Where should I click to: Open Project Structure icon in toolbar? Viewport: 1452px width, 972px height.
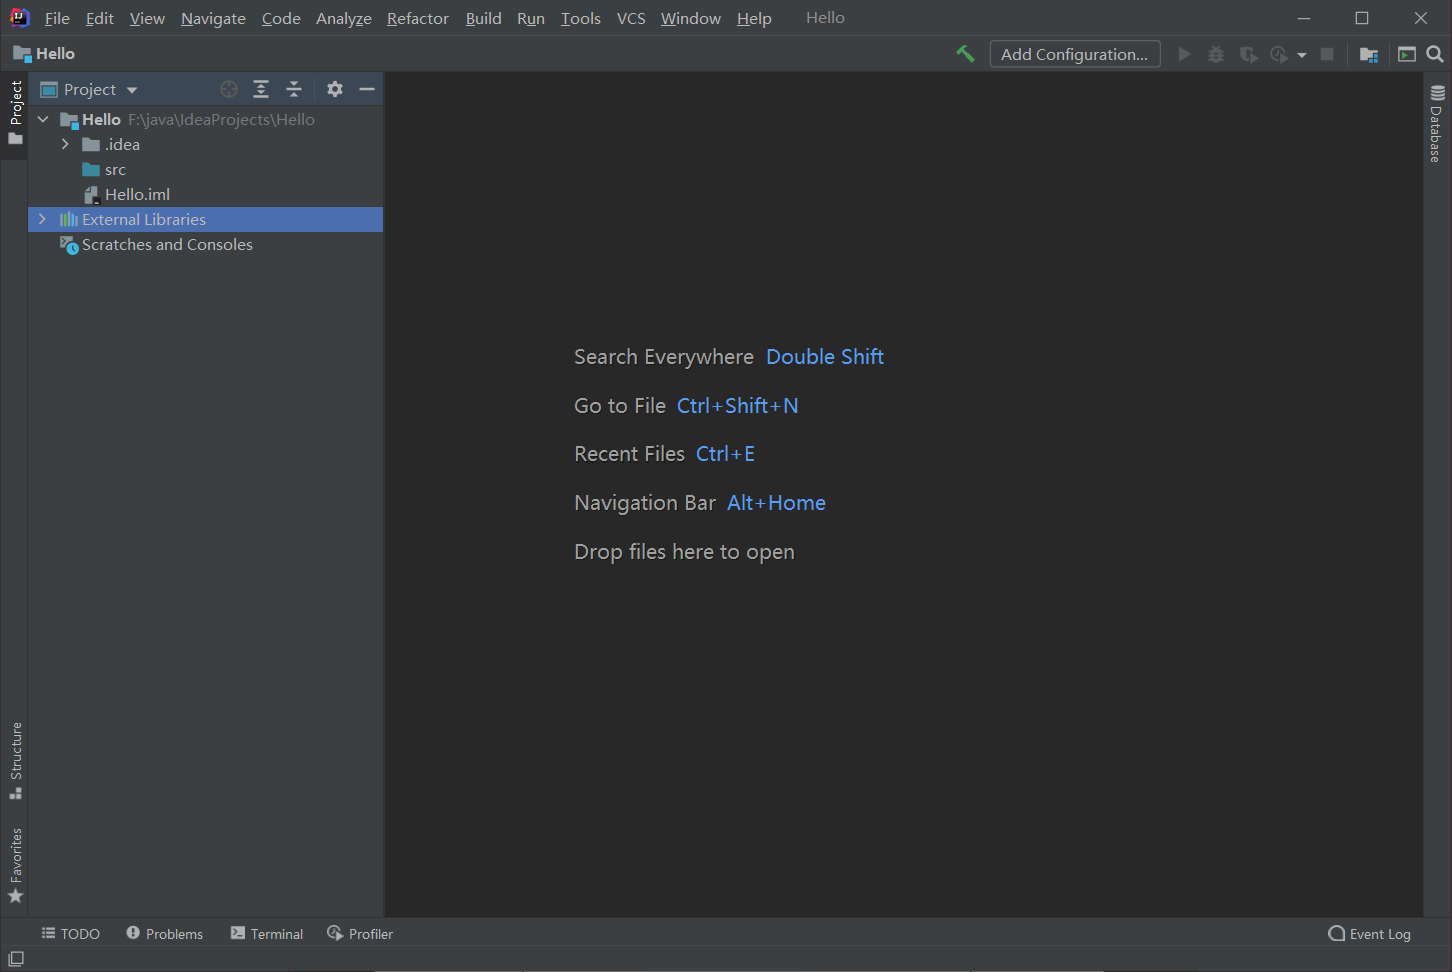(1369, 54)
